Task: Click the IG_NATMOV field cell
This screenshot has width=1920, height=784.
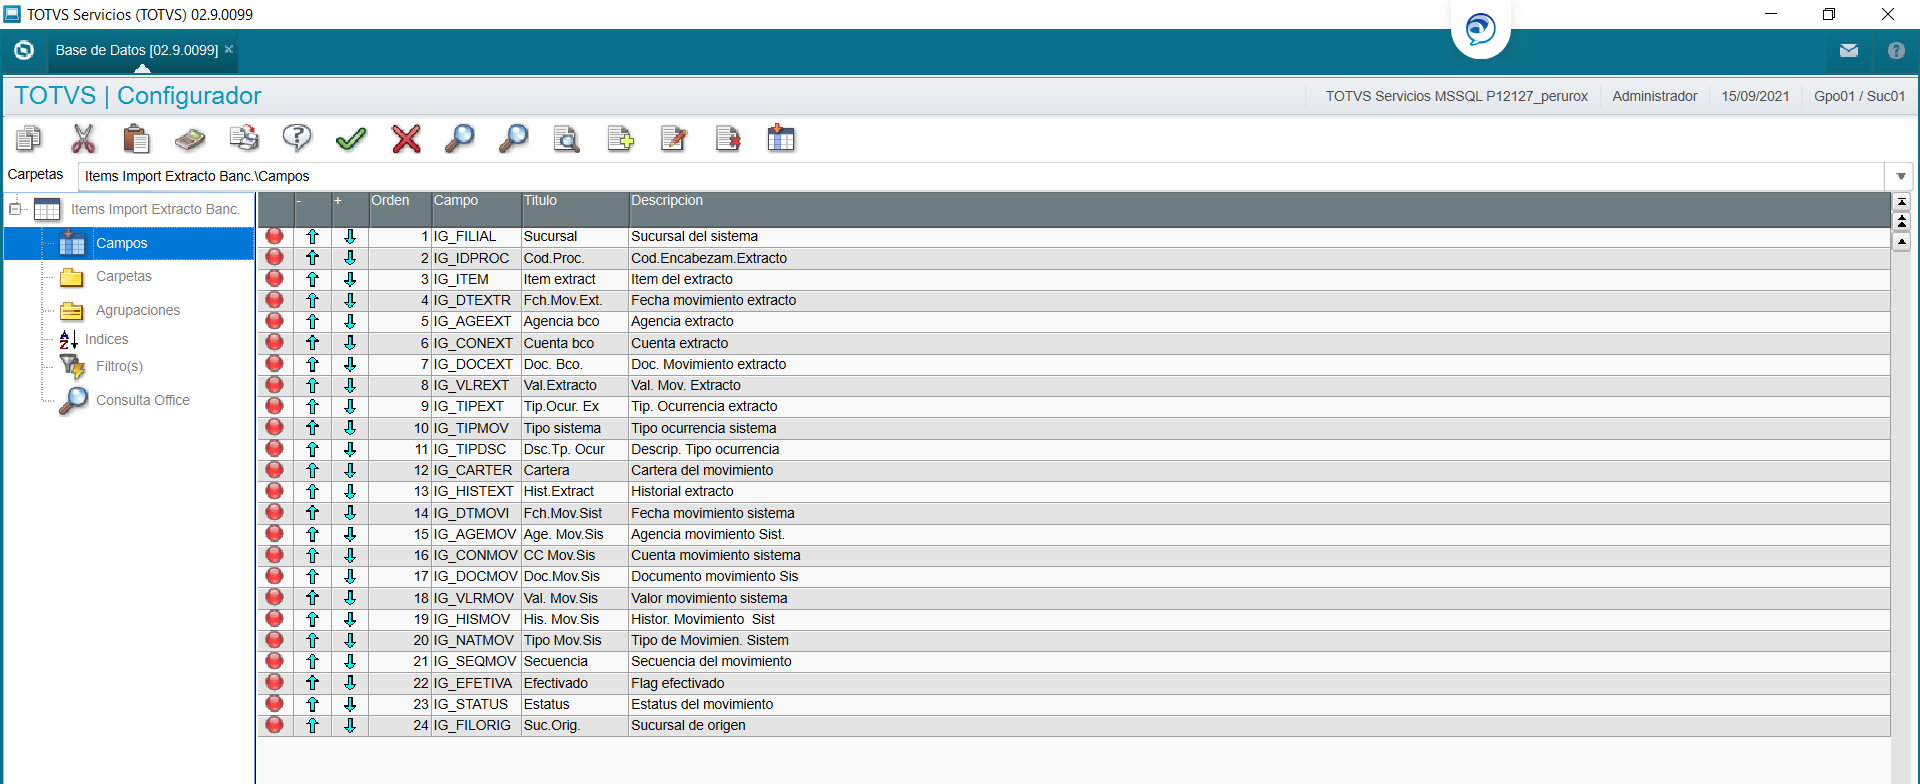Action: click(476, 640)
